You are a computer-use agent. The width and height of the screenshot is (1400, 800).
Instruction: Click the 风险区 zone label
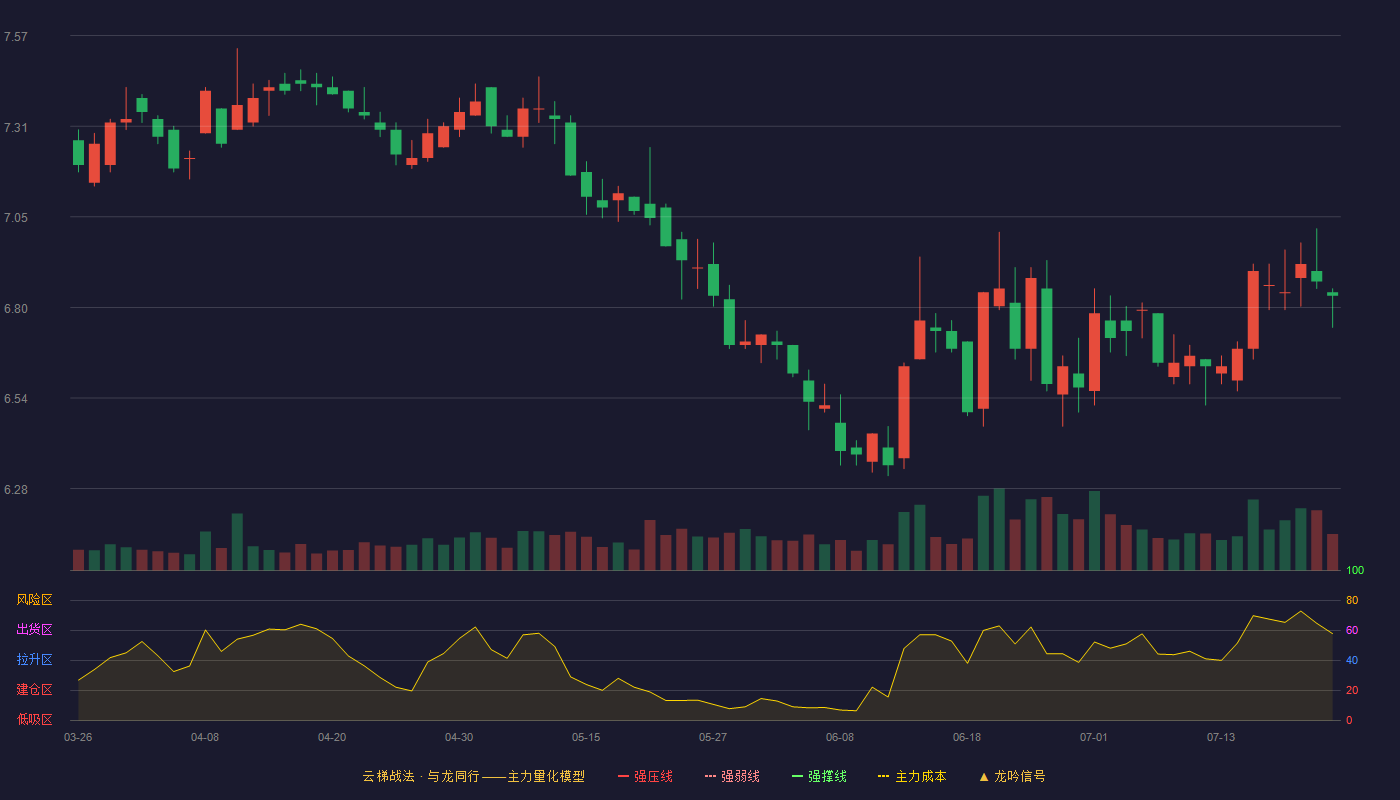tap(34, 600)
